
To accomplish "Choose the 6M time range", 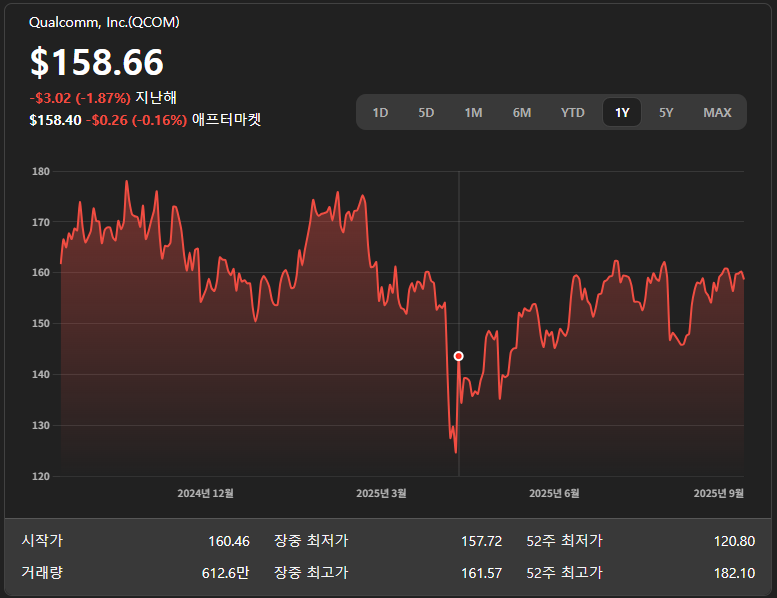I will click(522, 112).
